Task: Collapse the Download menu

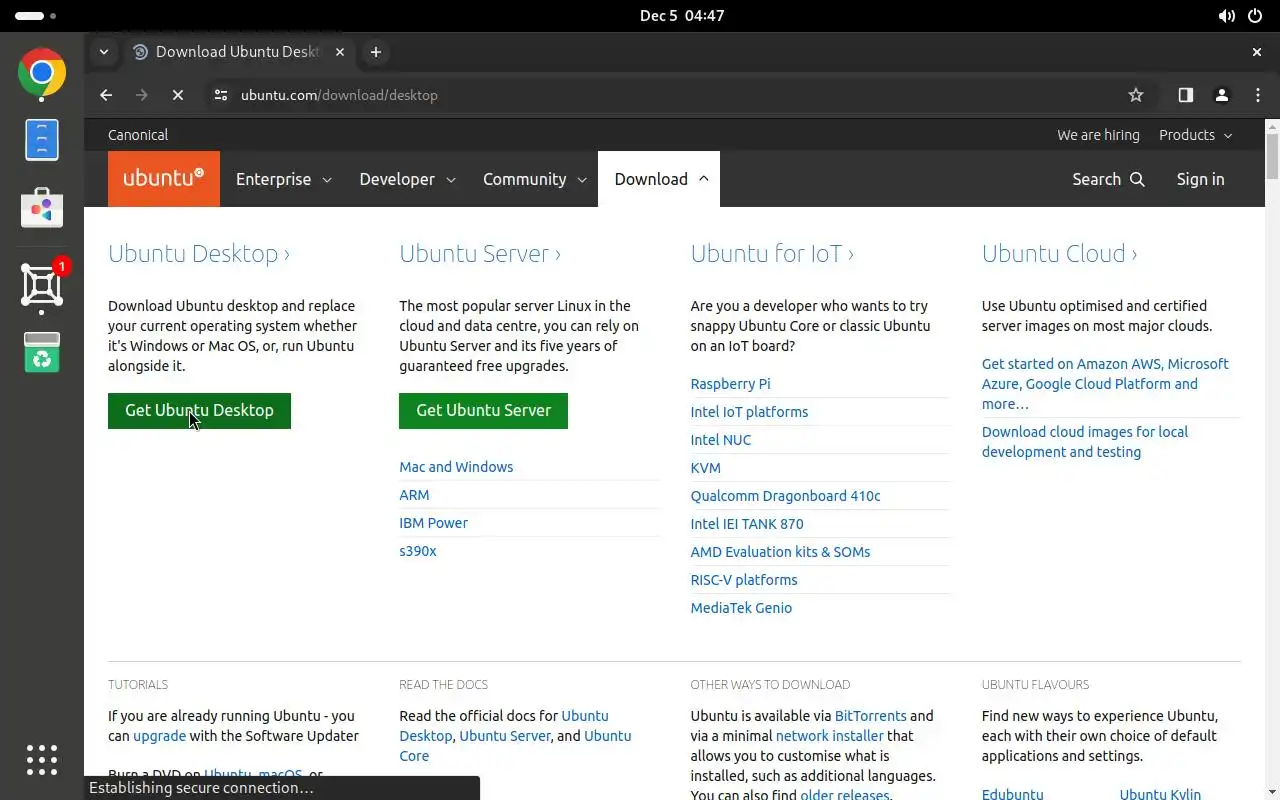Action: (x=659, y=179)
